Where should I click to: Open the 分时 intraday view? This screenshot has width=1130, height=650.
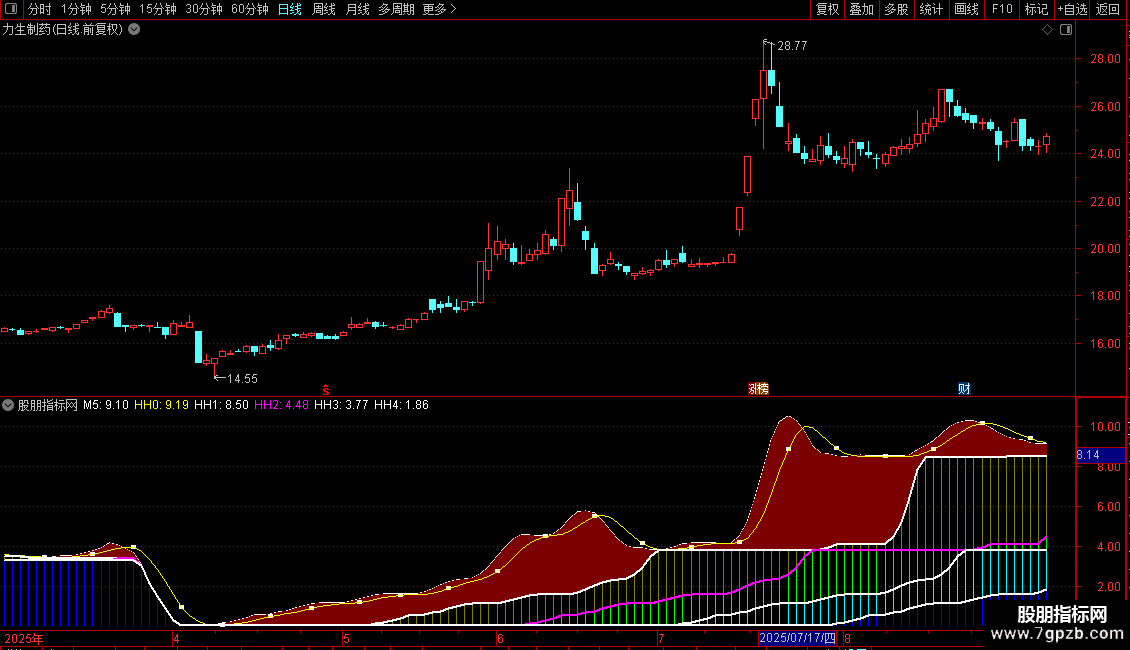coord(39,9)
